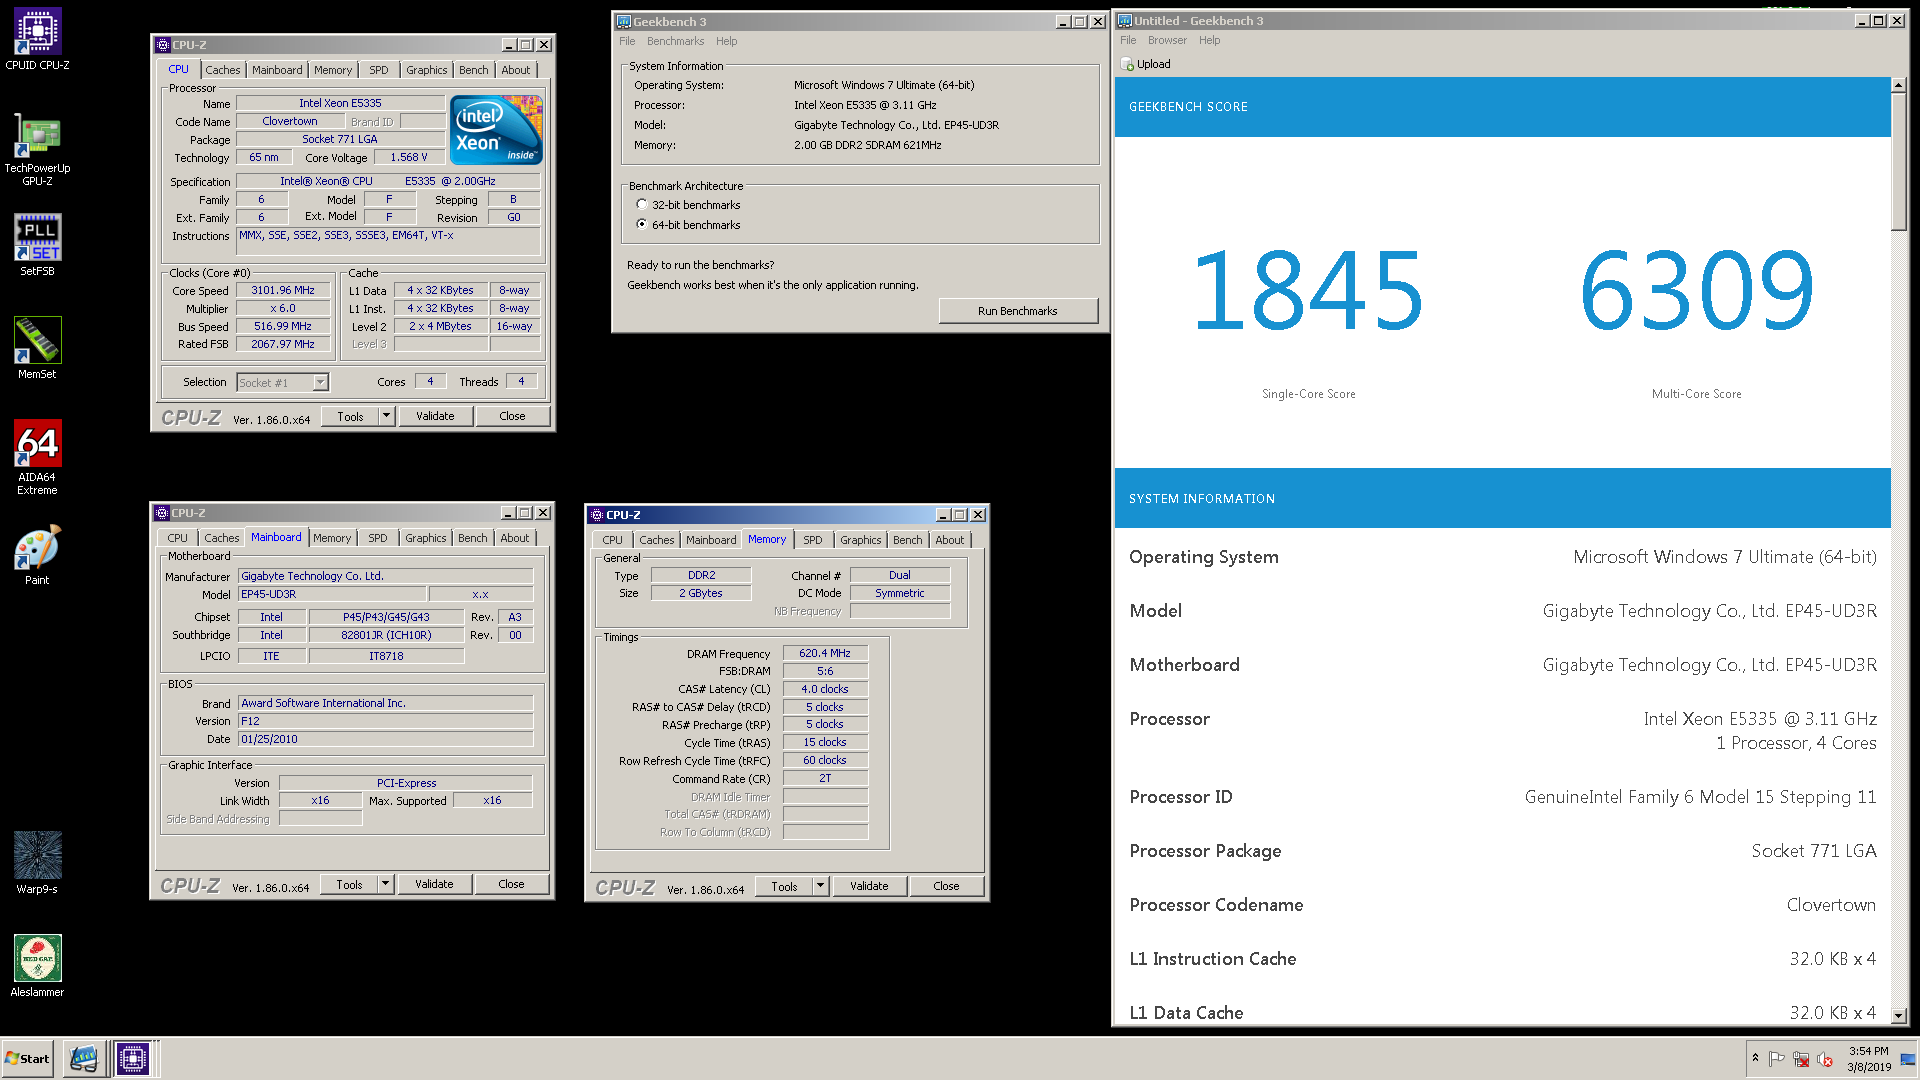Open File menu in Geekbench 3 window

627,41
